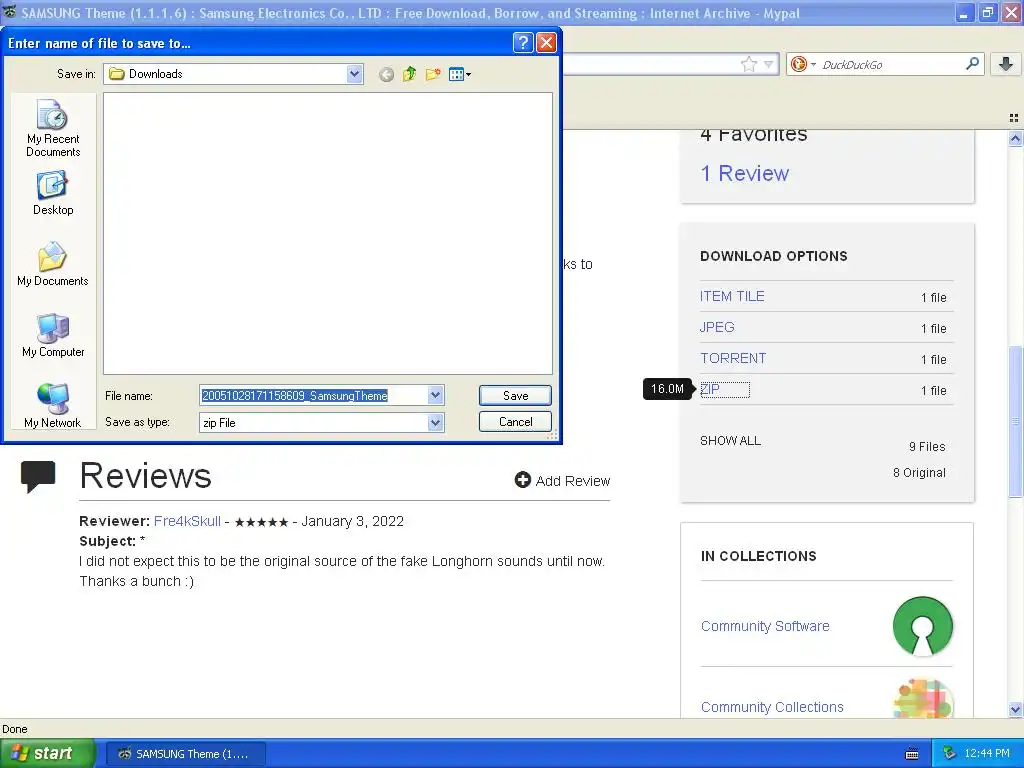The width and height of the screenshot is (1024, 768).
Task: Open My Documents in the places bar
Action: (53, 264)
